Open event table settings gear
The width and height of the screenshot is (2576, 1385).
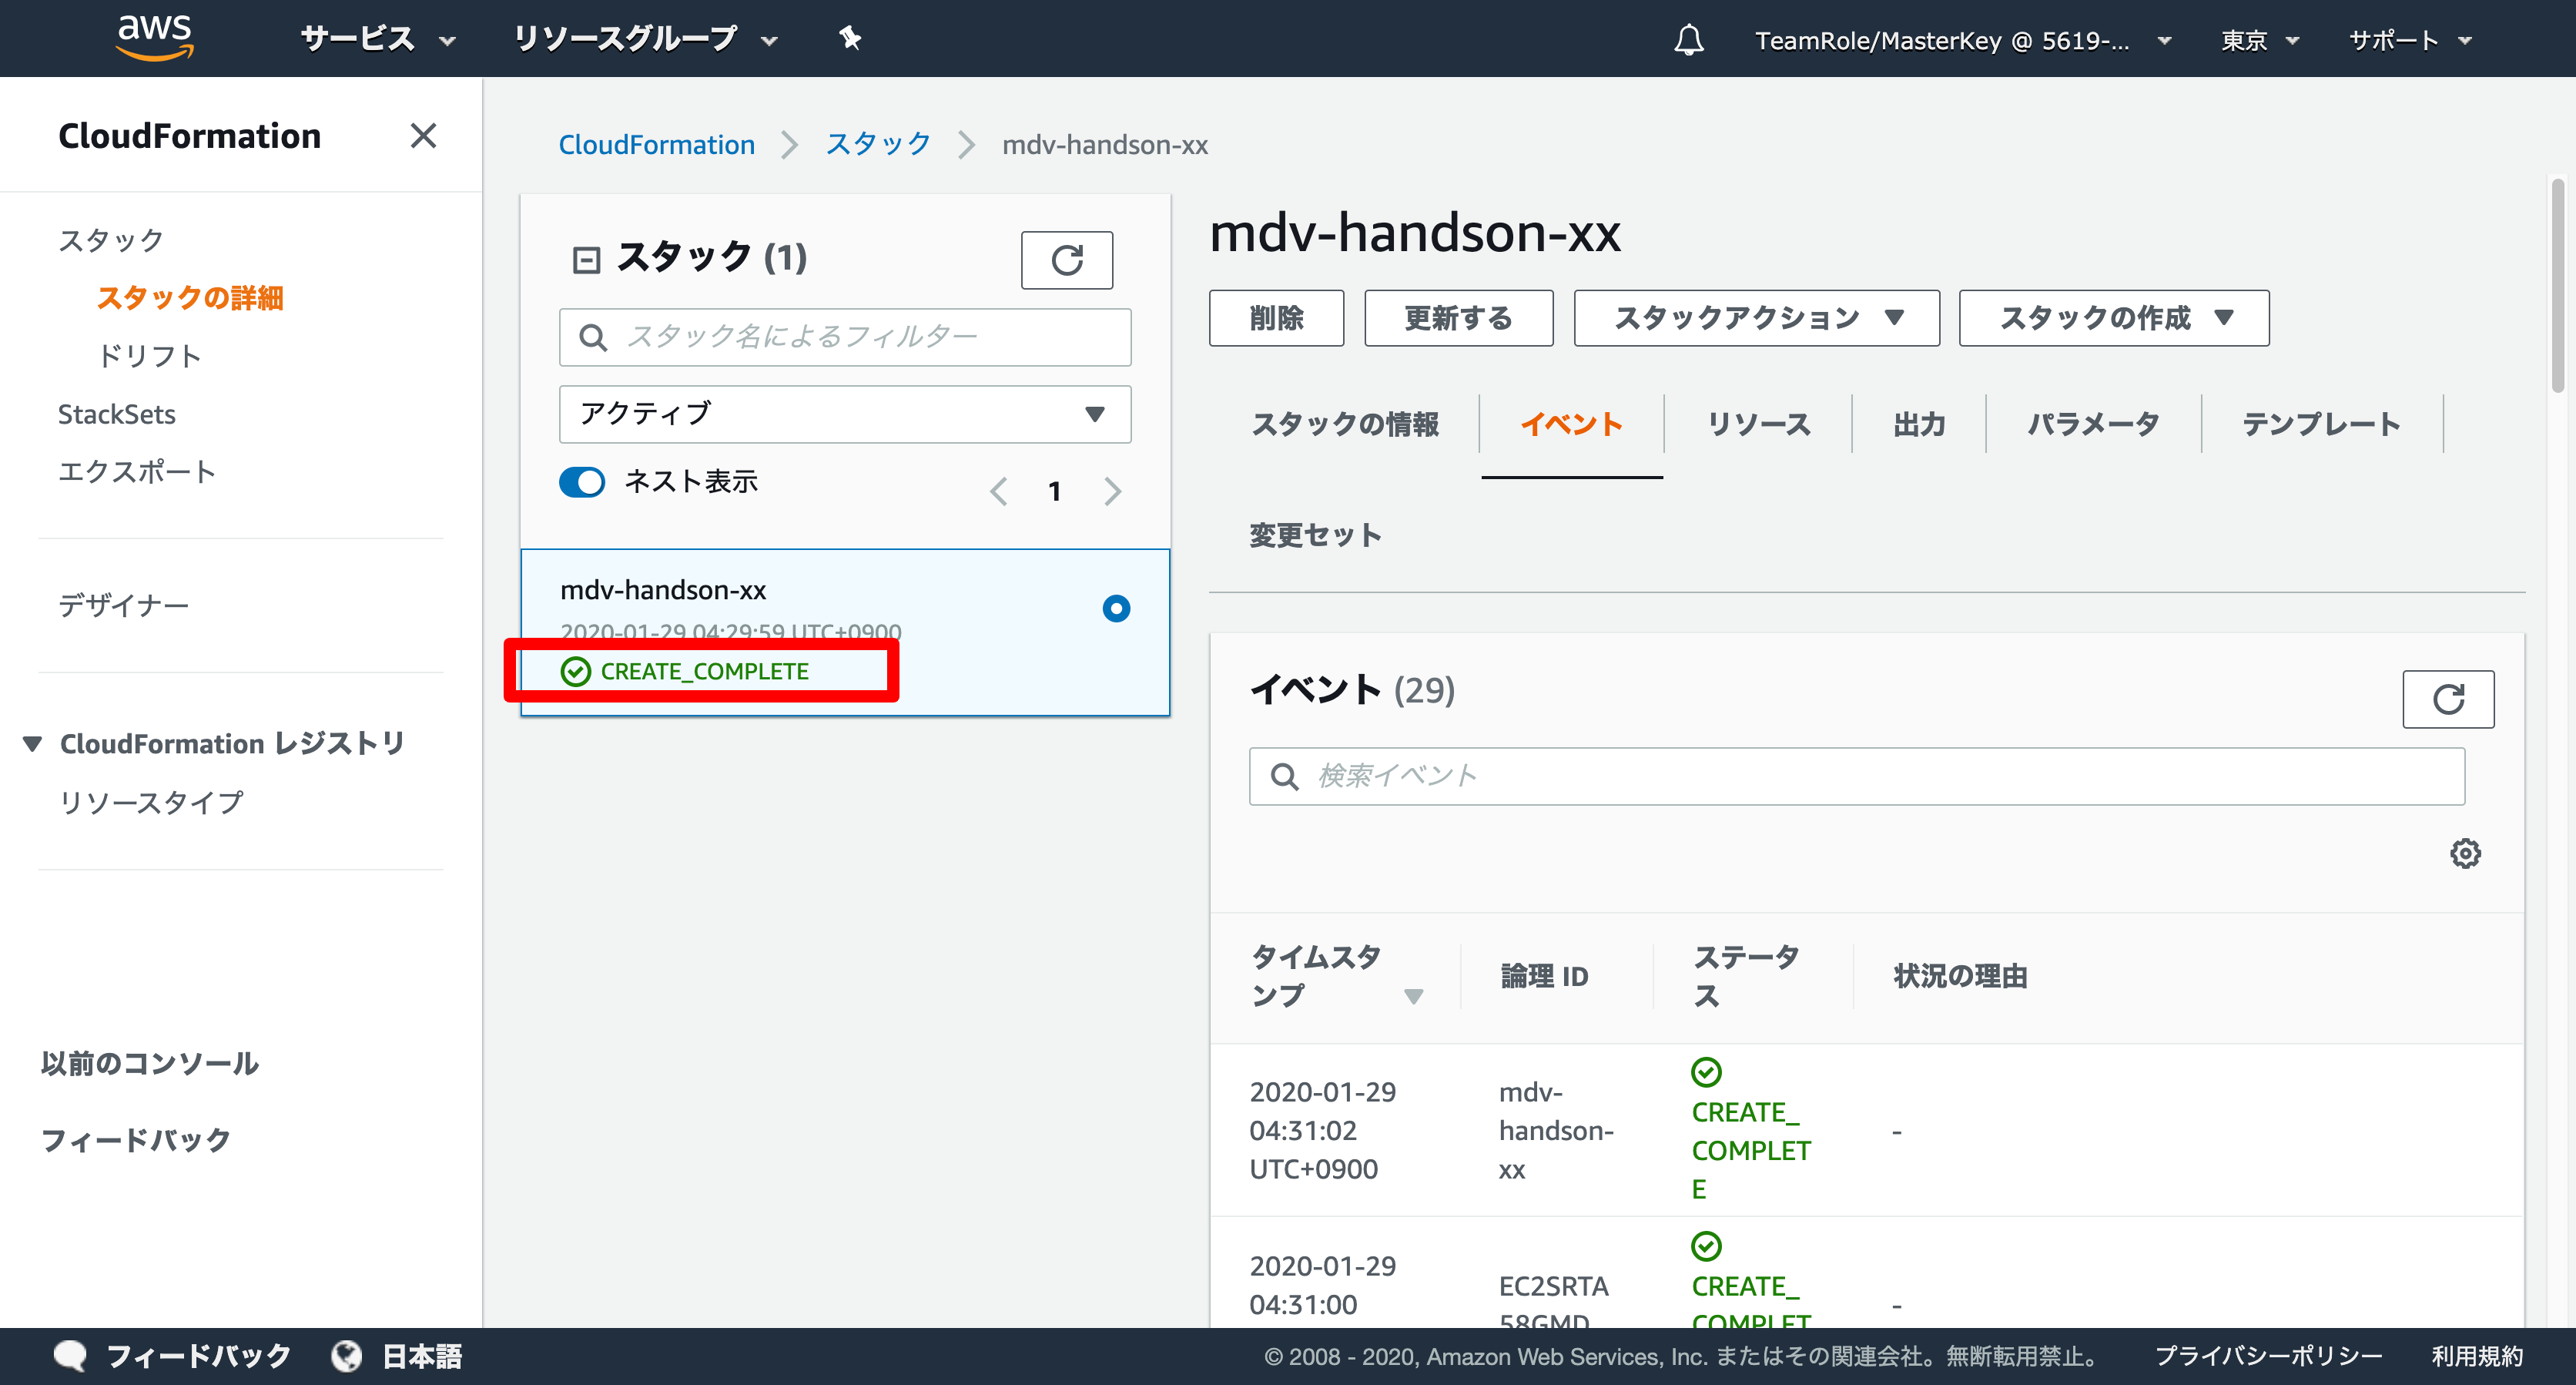tap(2465, 853)
